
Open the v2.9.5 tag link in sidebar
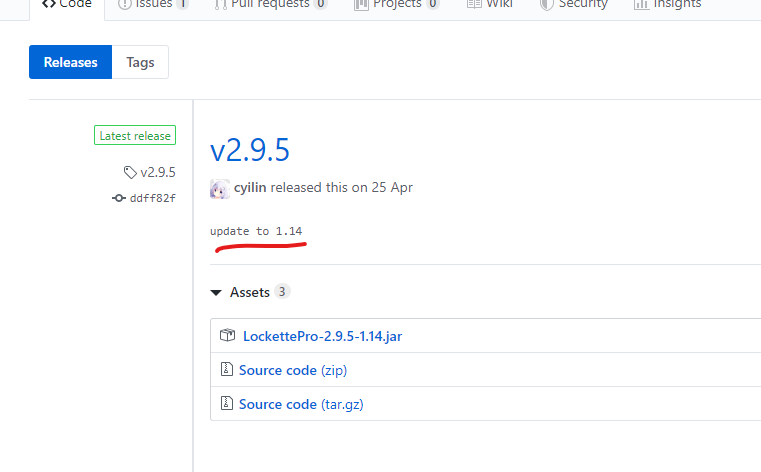[x=158, y=172]
